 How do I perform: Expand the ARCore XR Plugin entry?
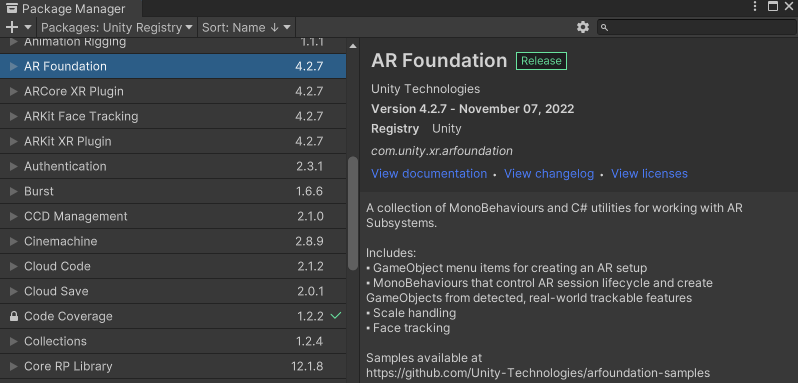tap(14, 92)
